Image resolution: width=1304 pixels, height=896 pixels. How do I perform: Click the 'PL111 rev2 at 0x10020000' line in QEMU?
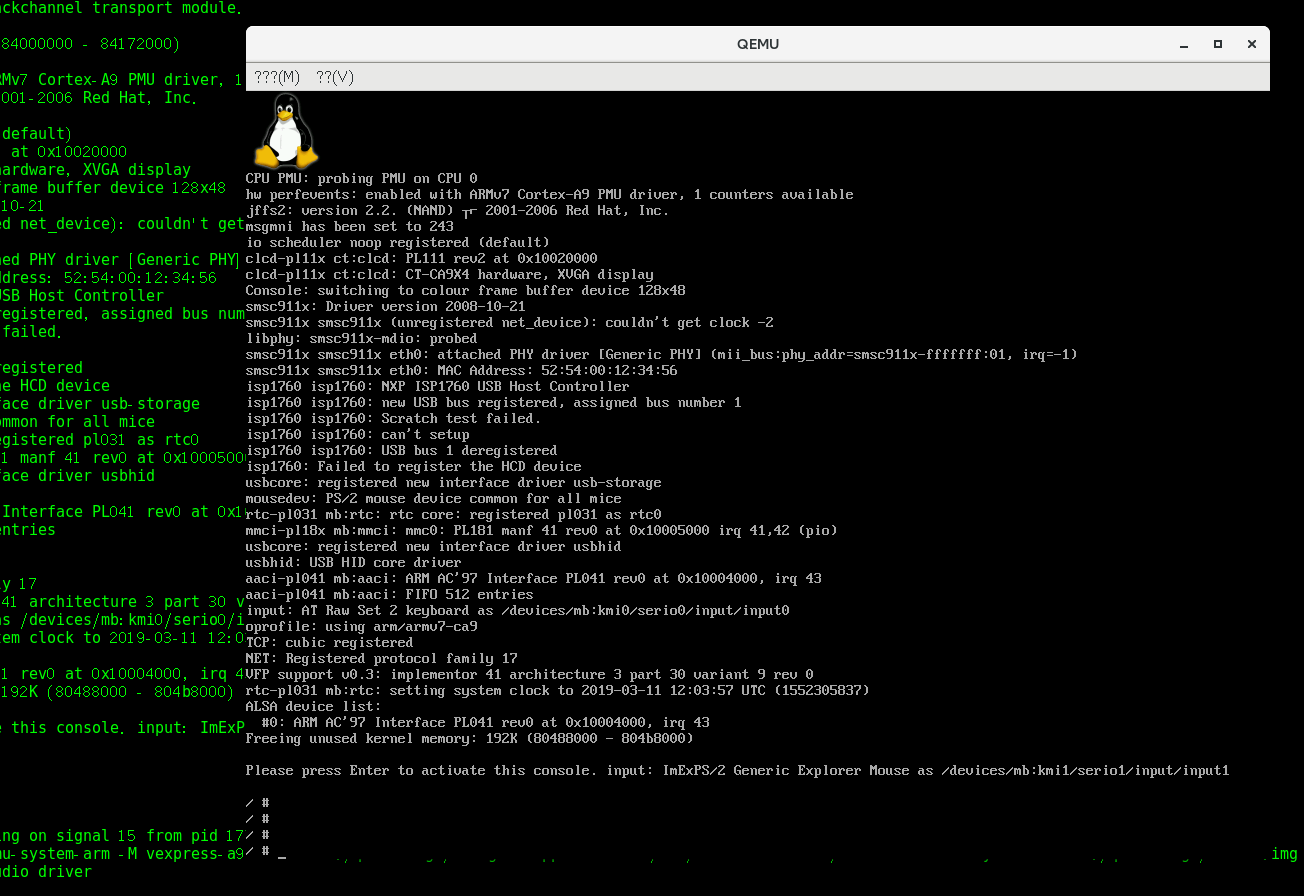point(421,259)
